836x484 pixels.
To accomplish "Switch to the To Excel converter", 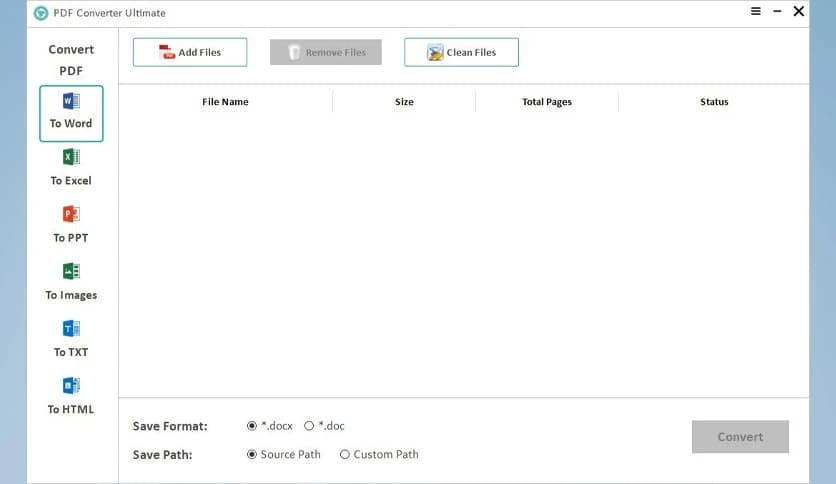I will (71, 167).
